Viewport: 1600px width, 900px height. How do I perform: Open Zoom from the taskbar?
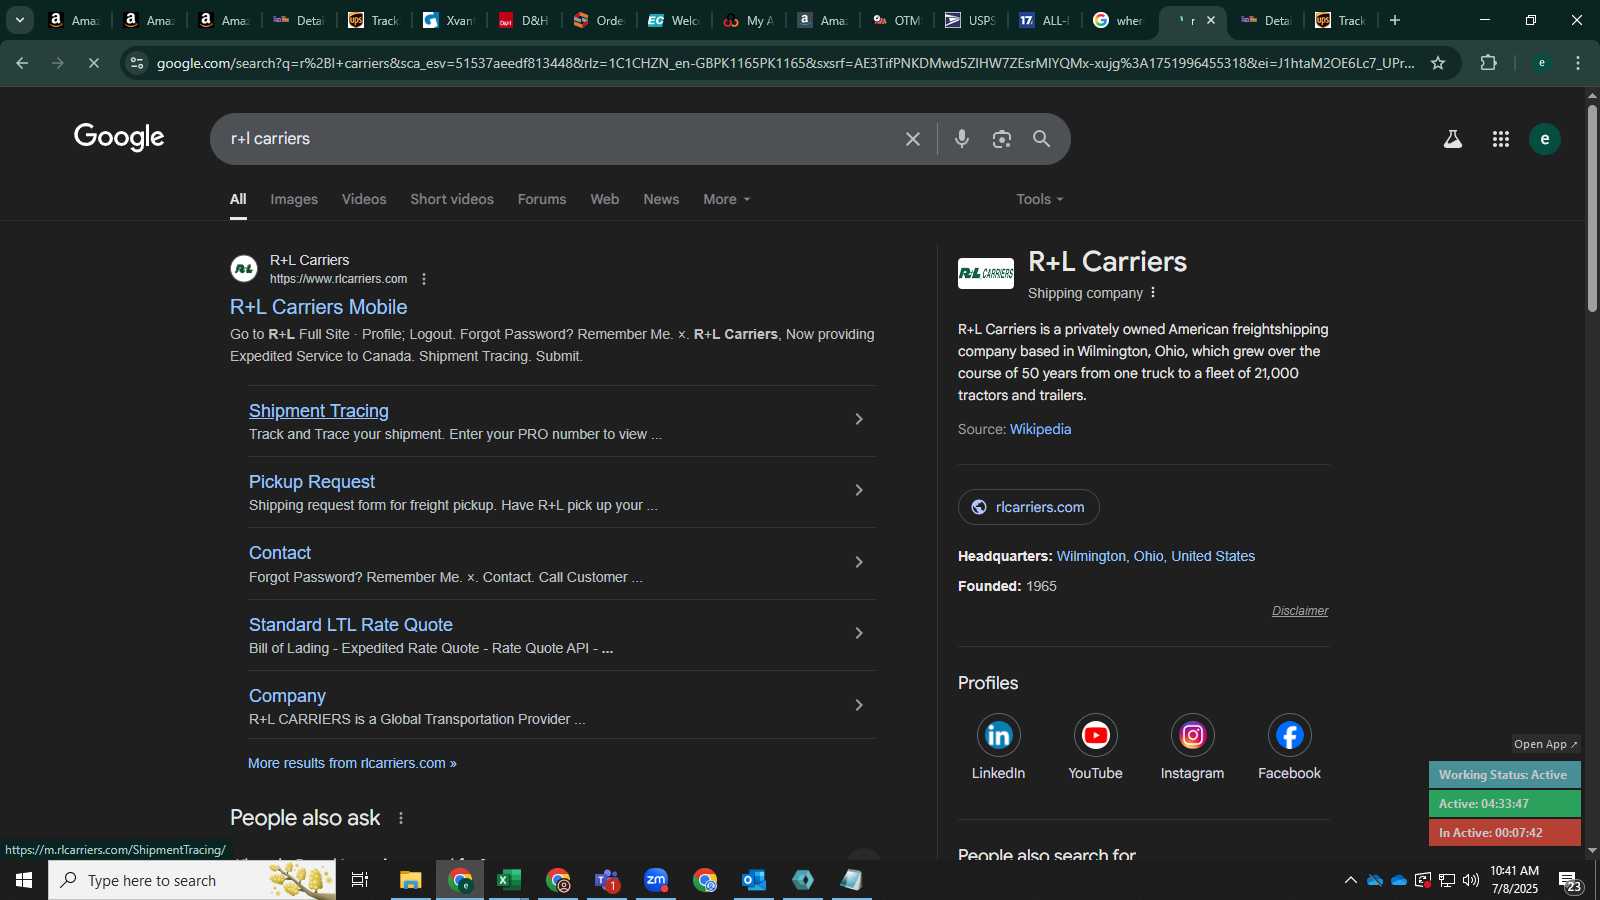(x=656, y=880)
